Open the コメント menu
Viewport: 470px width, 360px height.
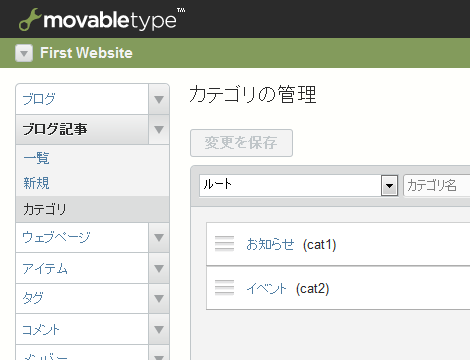(82, 329)
